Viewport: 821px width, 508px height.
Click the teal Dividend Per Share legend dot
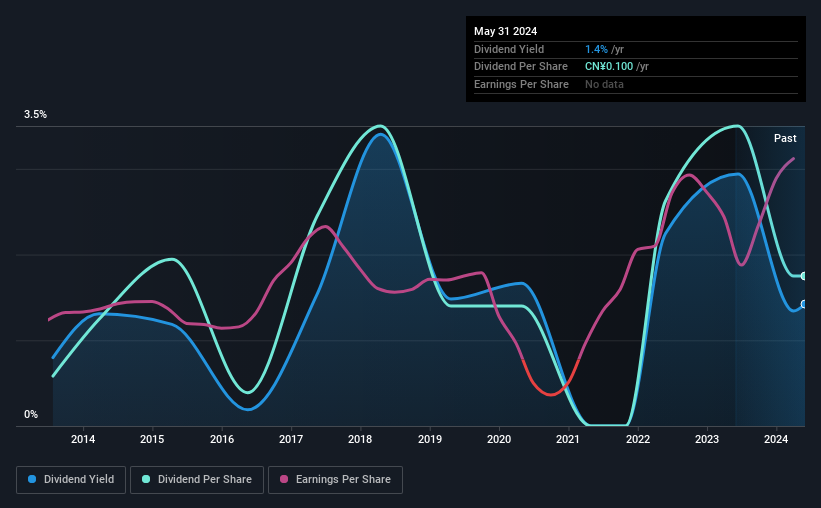tap(146, 479)
